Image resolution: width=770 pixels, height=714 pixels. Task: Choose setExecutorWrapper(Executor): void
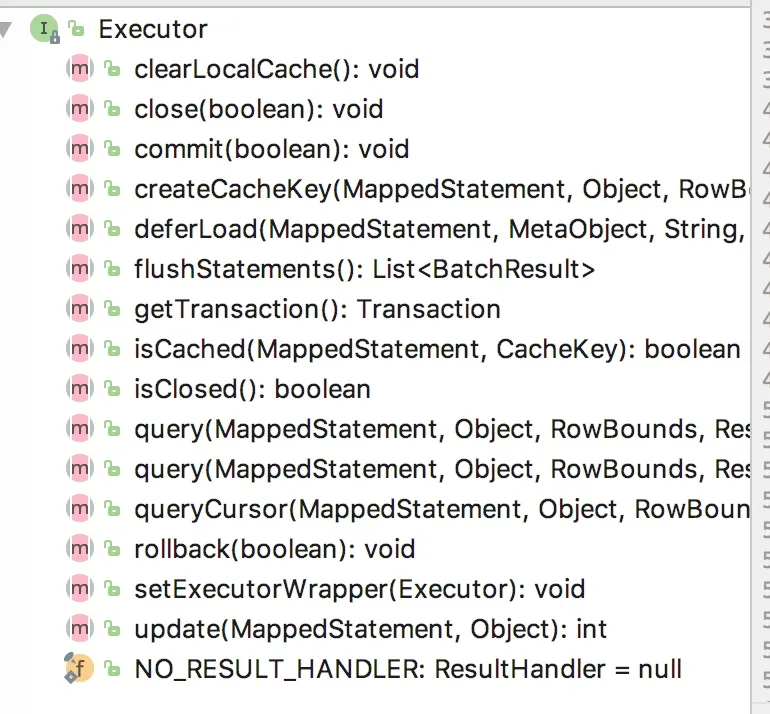point(359,589)
